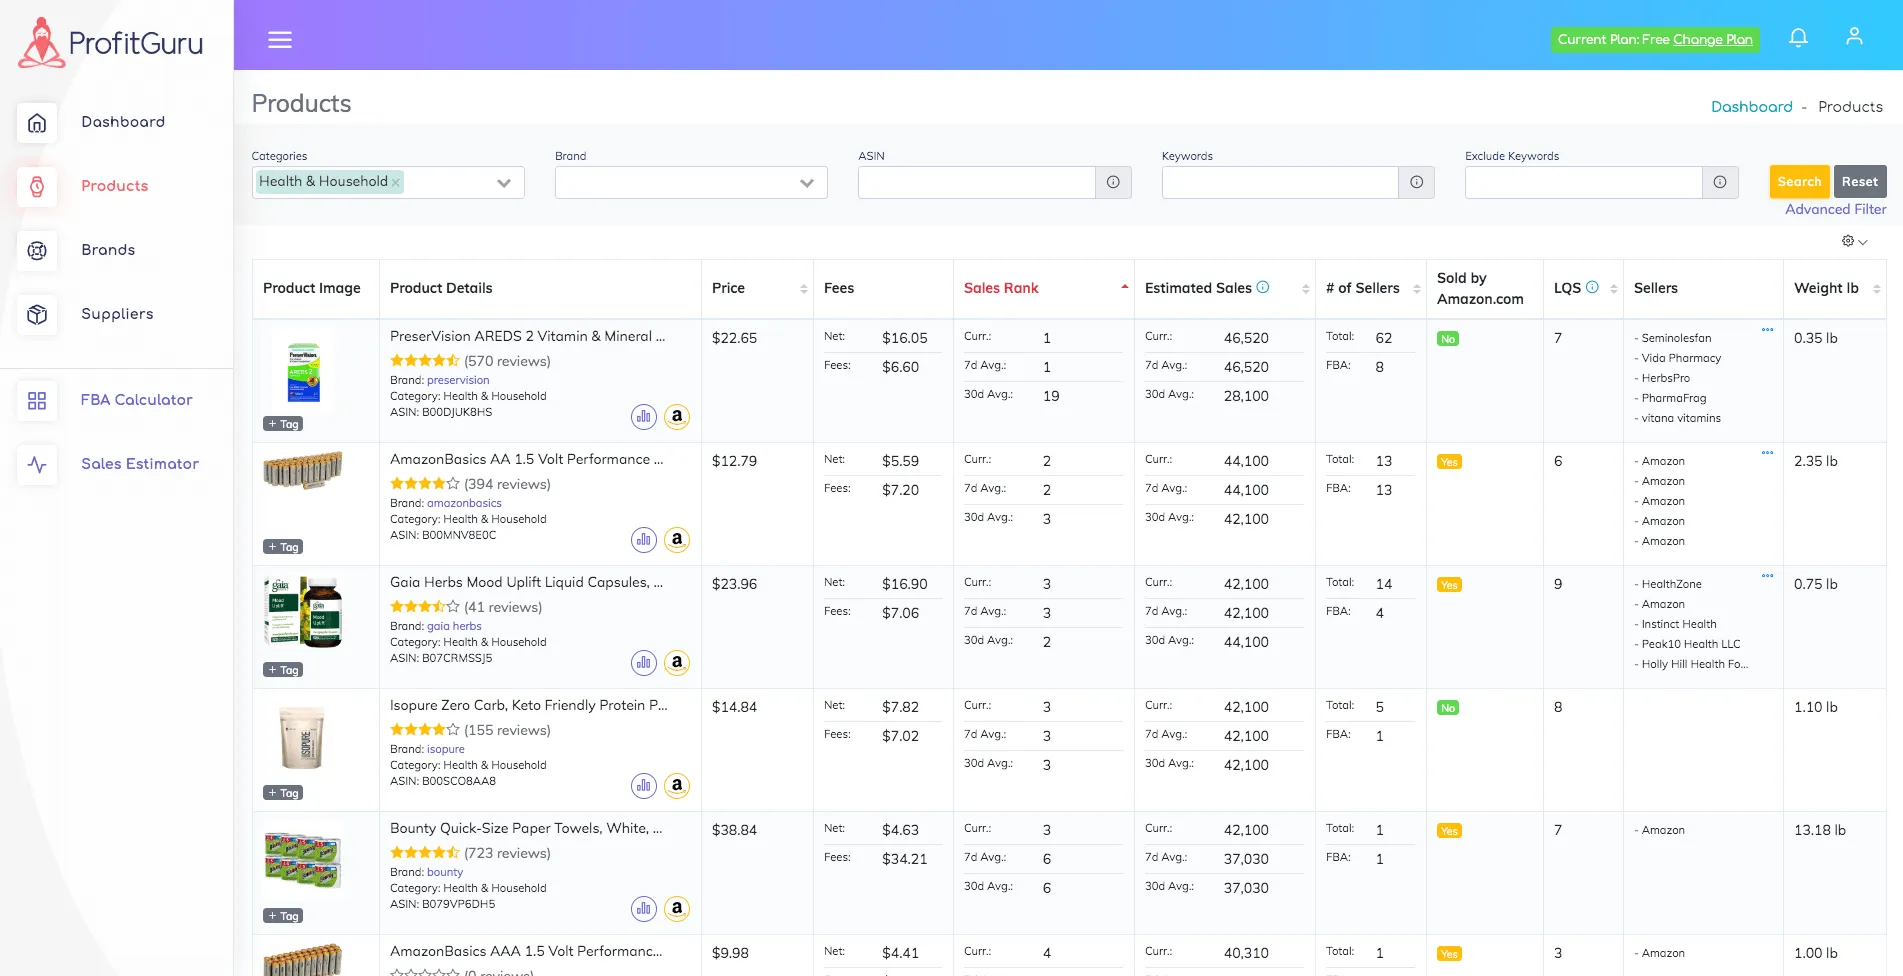Click the Advanced Filter link
This screenshot has width=1903, height=976.
[1835, 209]
